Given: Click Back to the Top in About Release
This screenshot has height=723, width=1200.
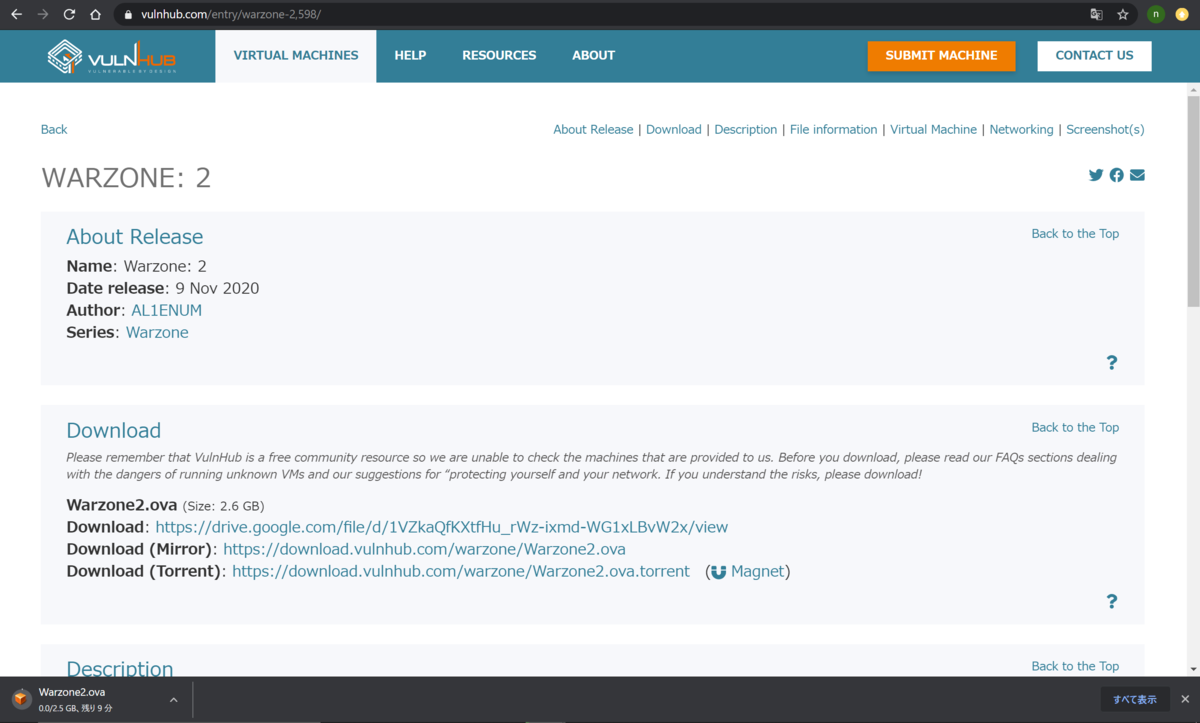Looking at the screenshot, I should pyautogui.click(x=1075, y=233).
